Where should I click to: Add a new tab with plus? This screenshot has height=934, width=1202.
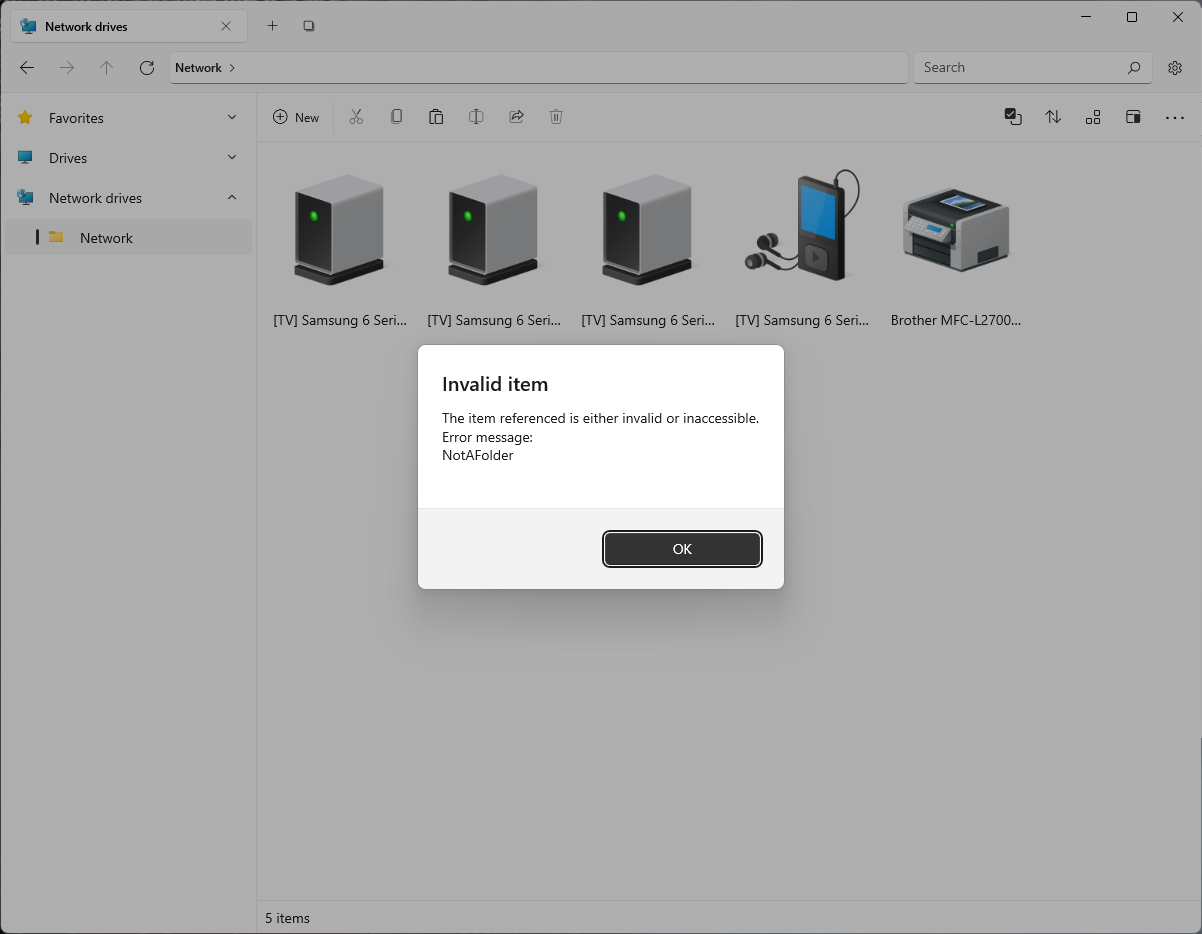coord(272,26)
